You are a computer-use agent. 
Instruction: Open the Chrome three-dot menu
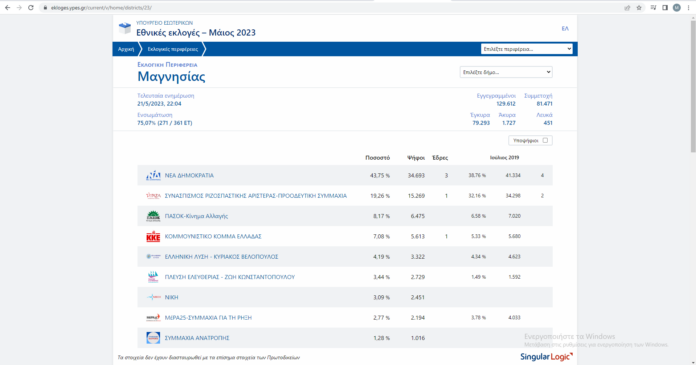(688, 8)
